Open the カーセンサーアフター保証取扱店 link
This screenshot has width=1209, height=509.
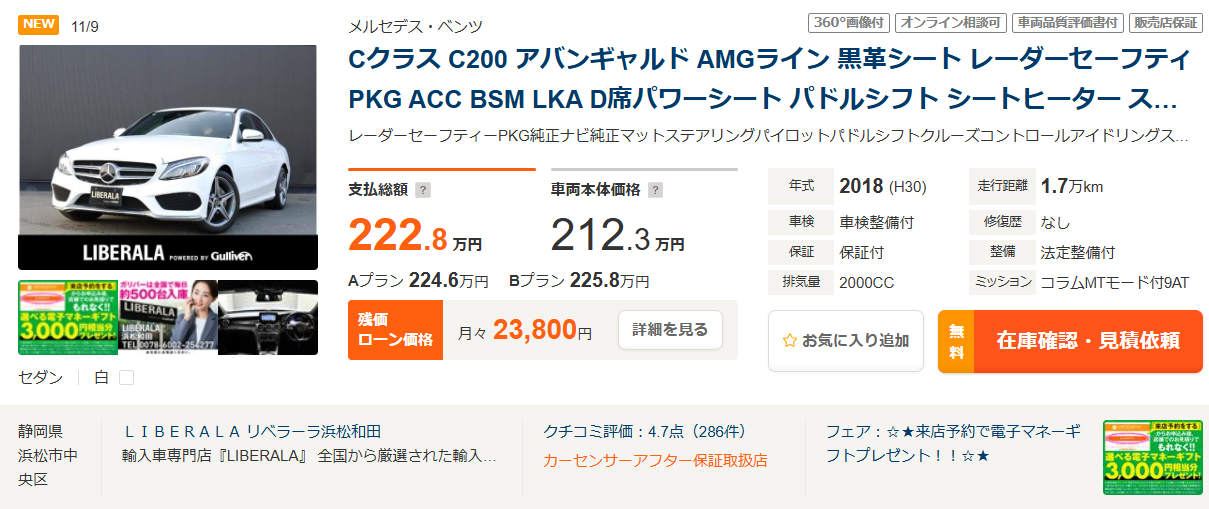pyautogui.click(x=655, y=461)
